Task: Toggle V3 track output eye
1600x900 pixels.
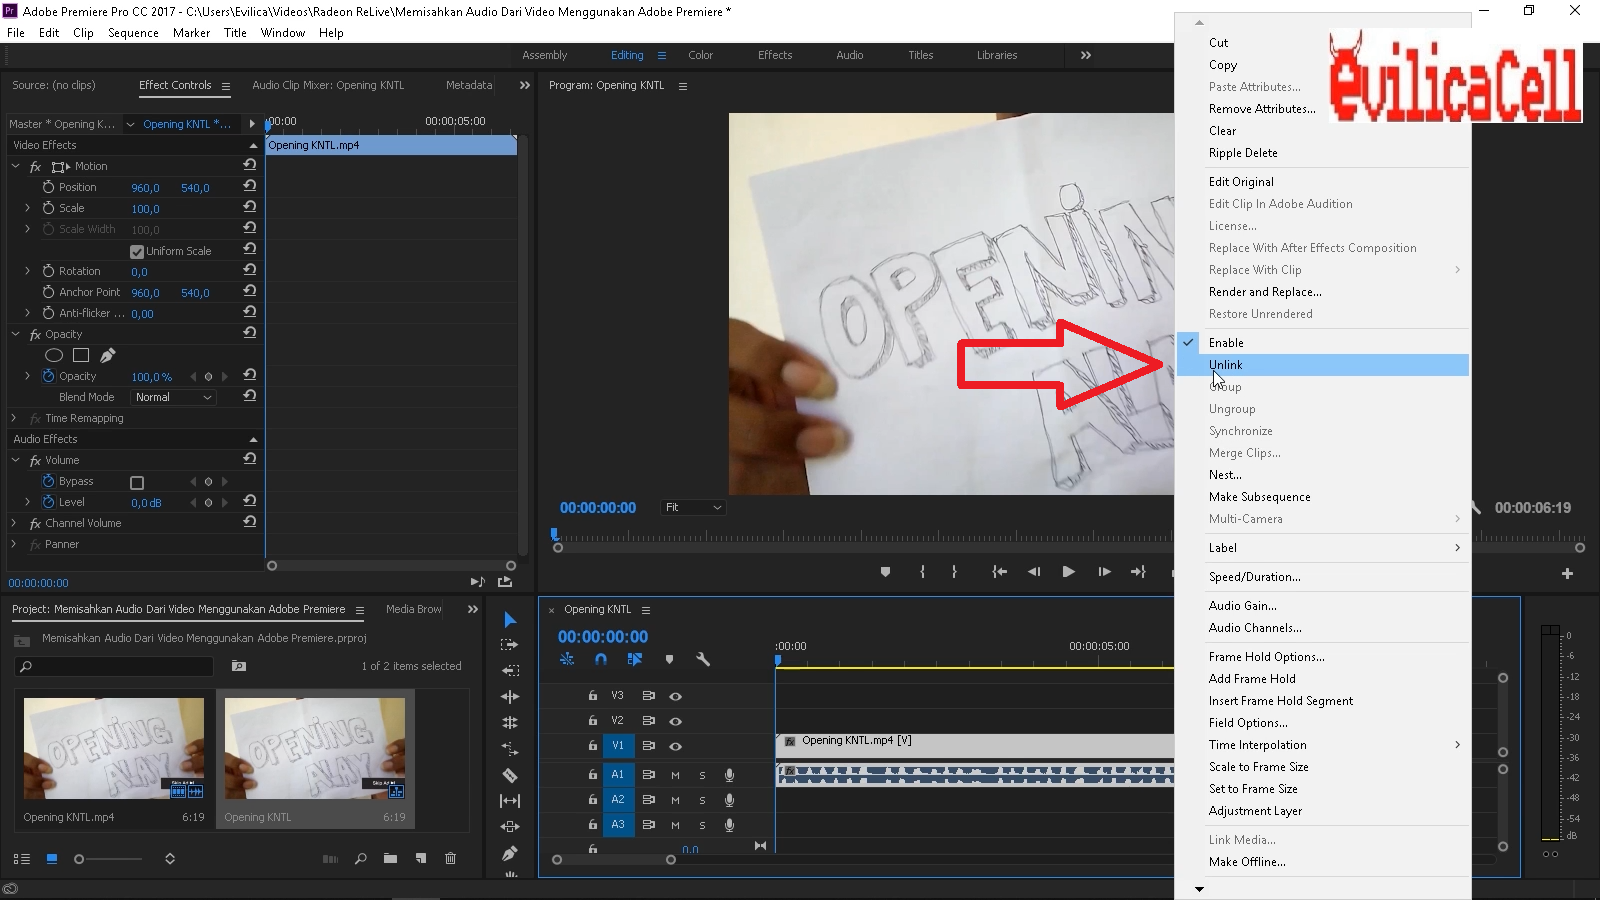Action: [x=675, y=696]
